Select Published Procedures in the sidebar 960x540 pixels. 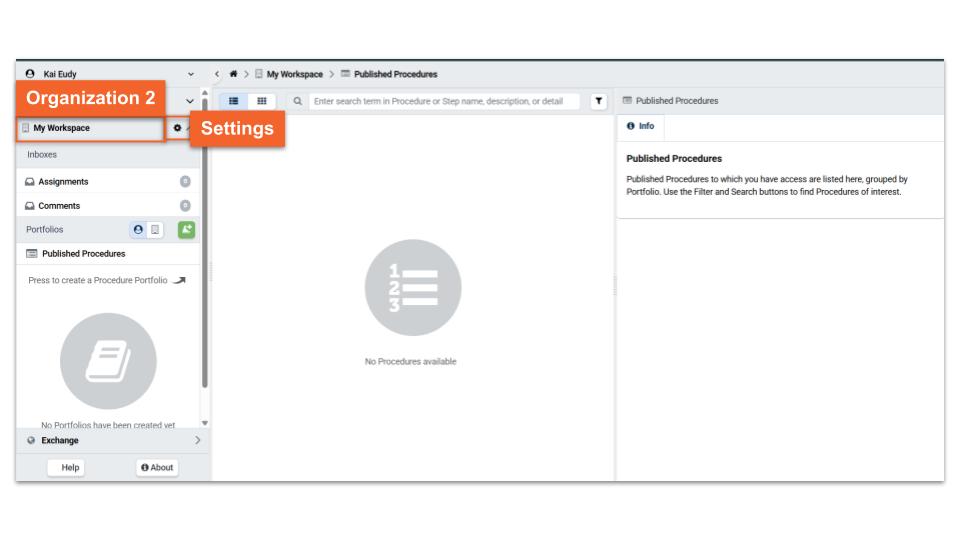pos(107,253)
